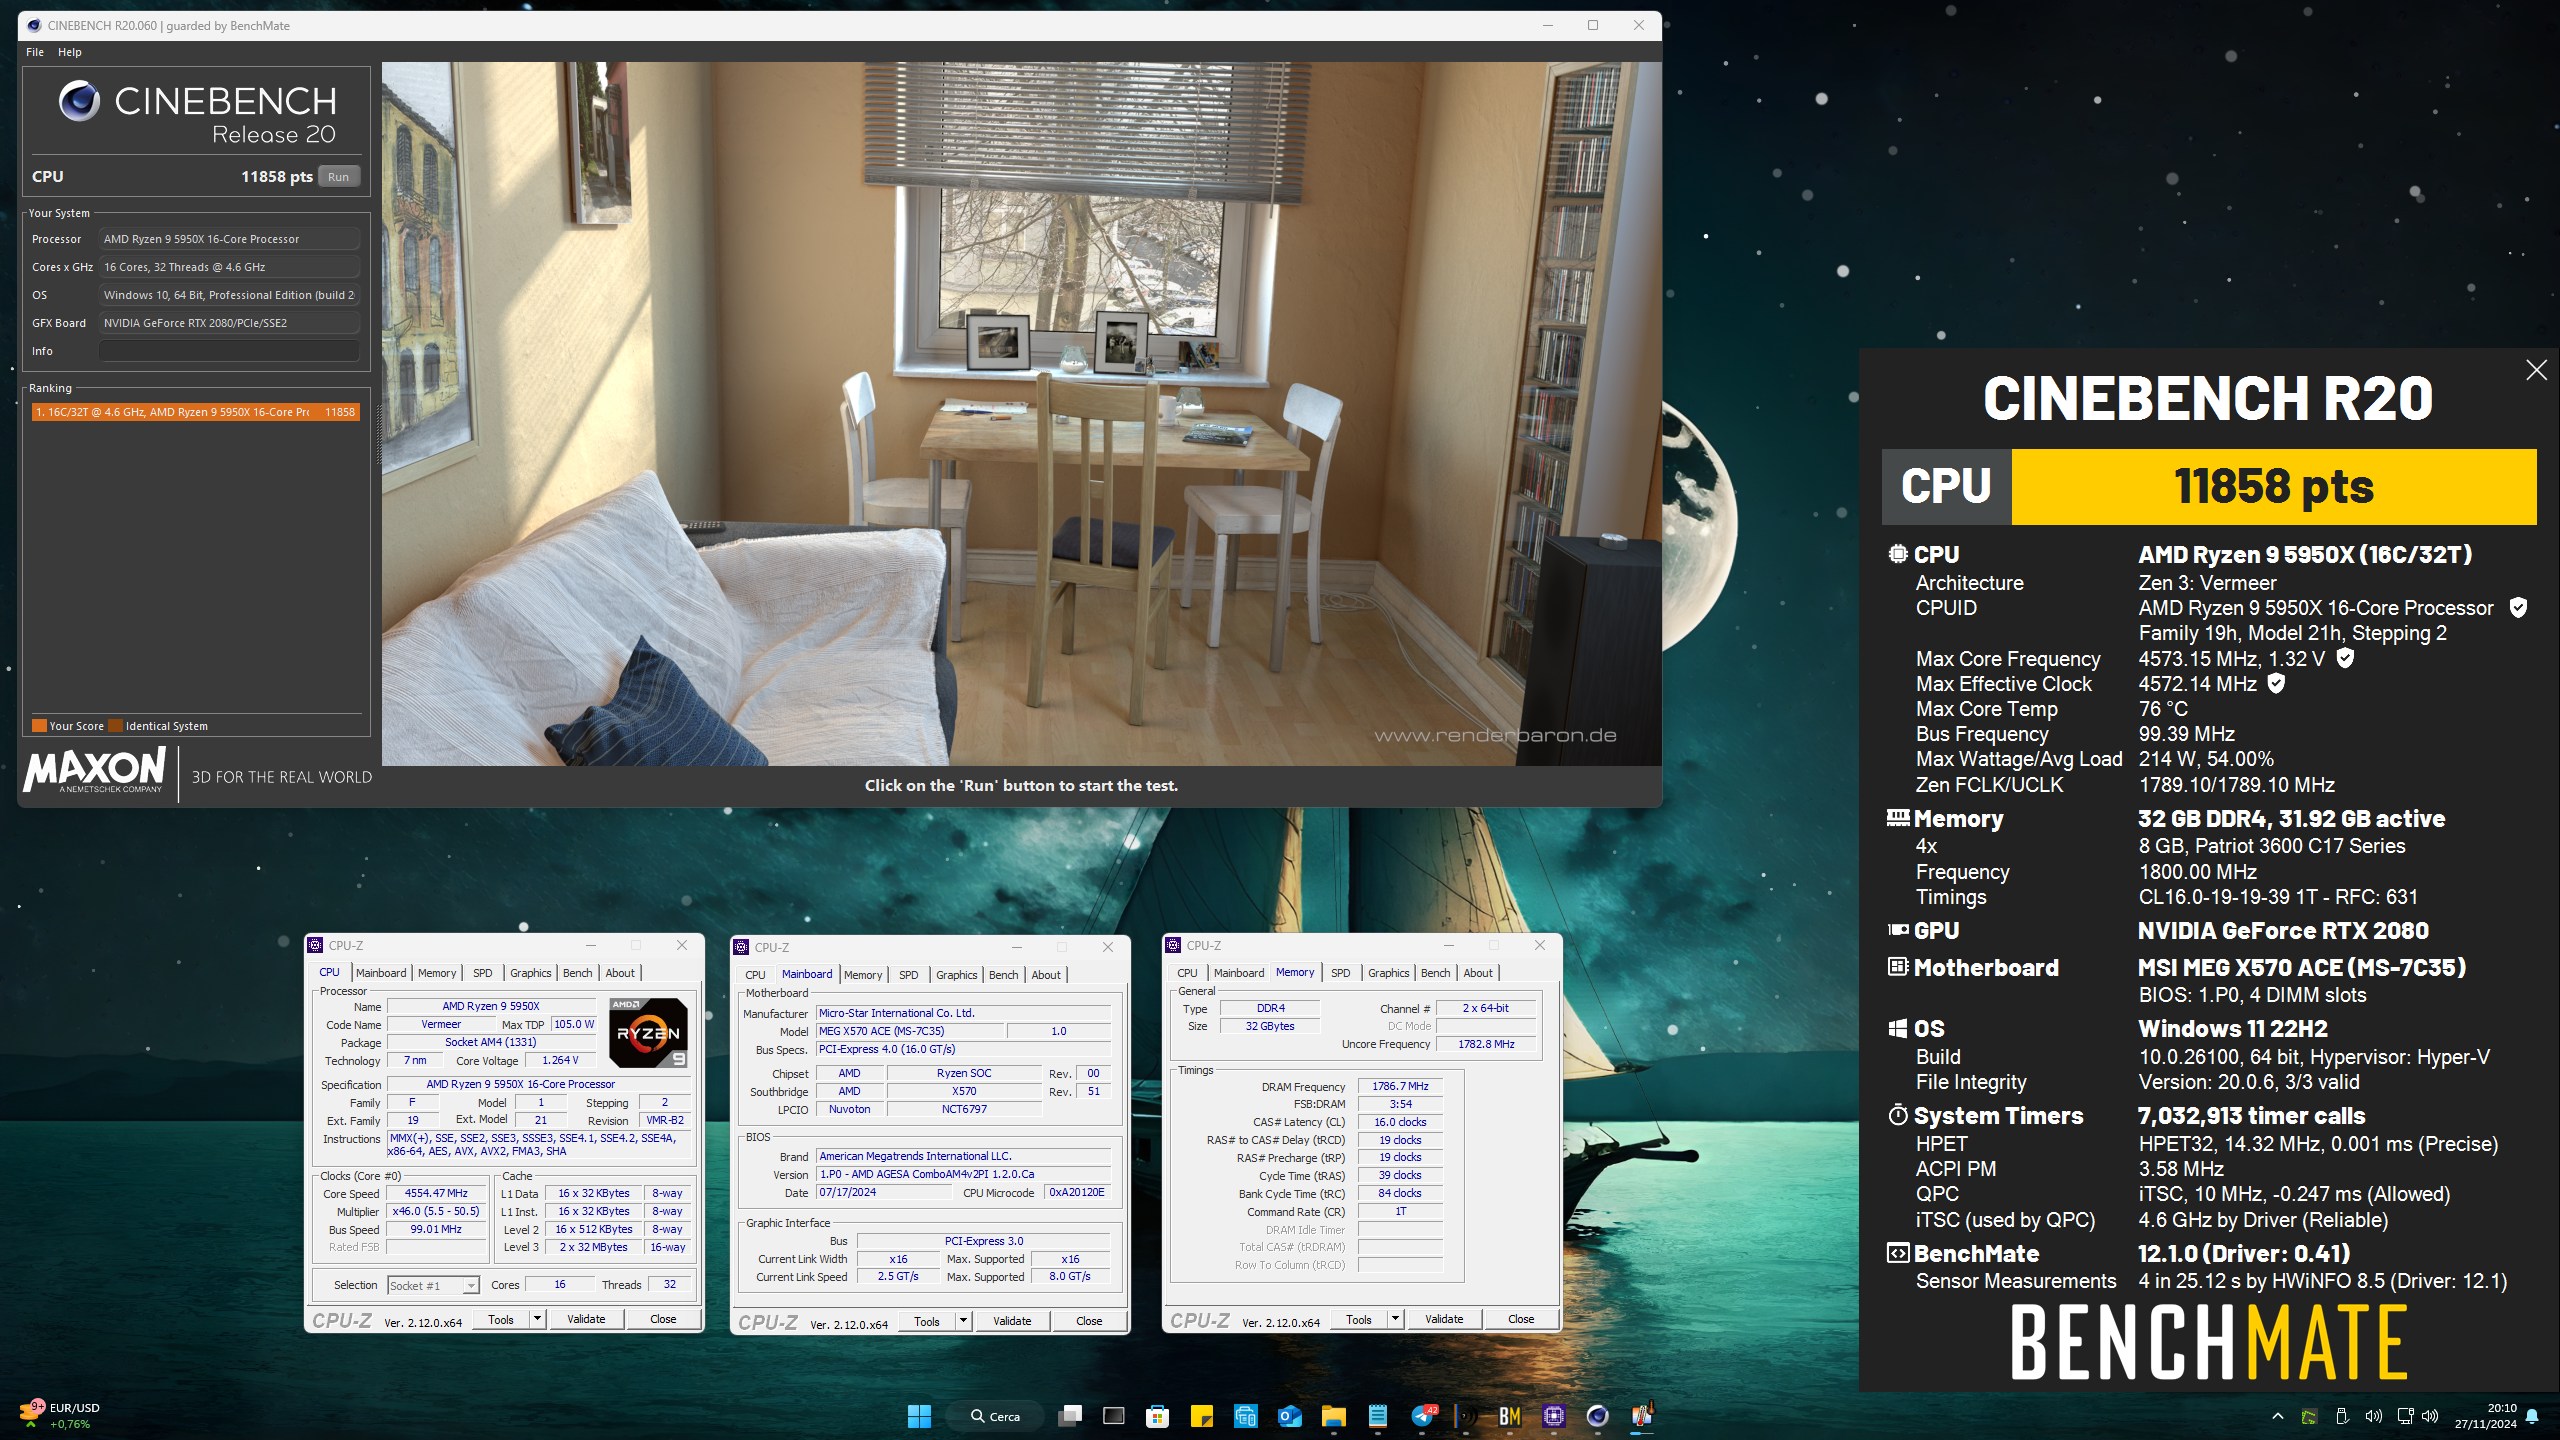Open About tab in the leftmost CPU-Z window

click(620, 973)
